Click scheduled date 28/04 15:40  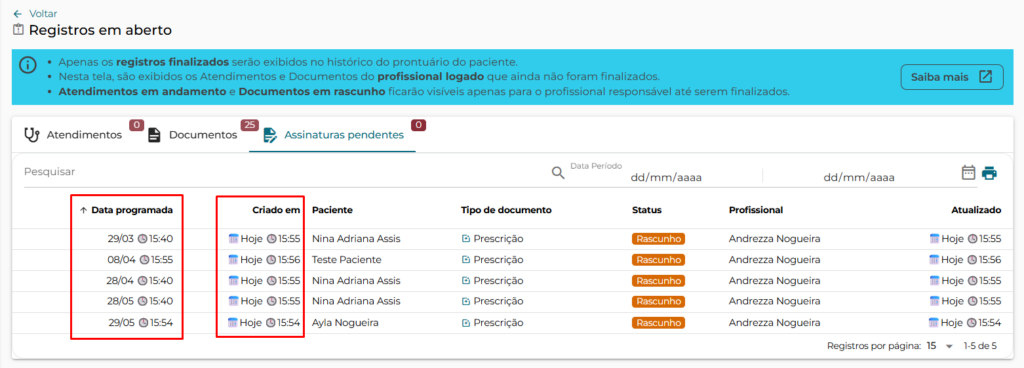click(140, 281)
